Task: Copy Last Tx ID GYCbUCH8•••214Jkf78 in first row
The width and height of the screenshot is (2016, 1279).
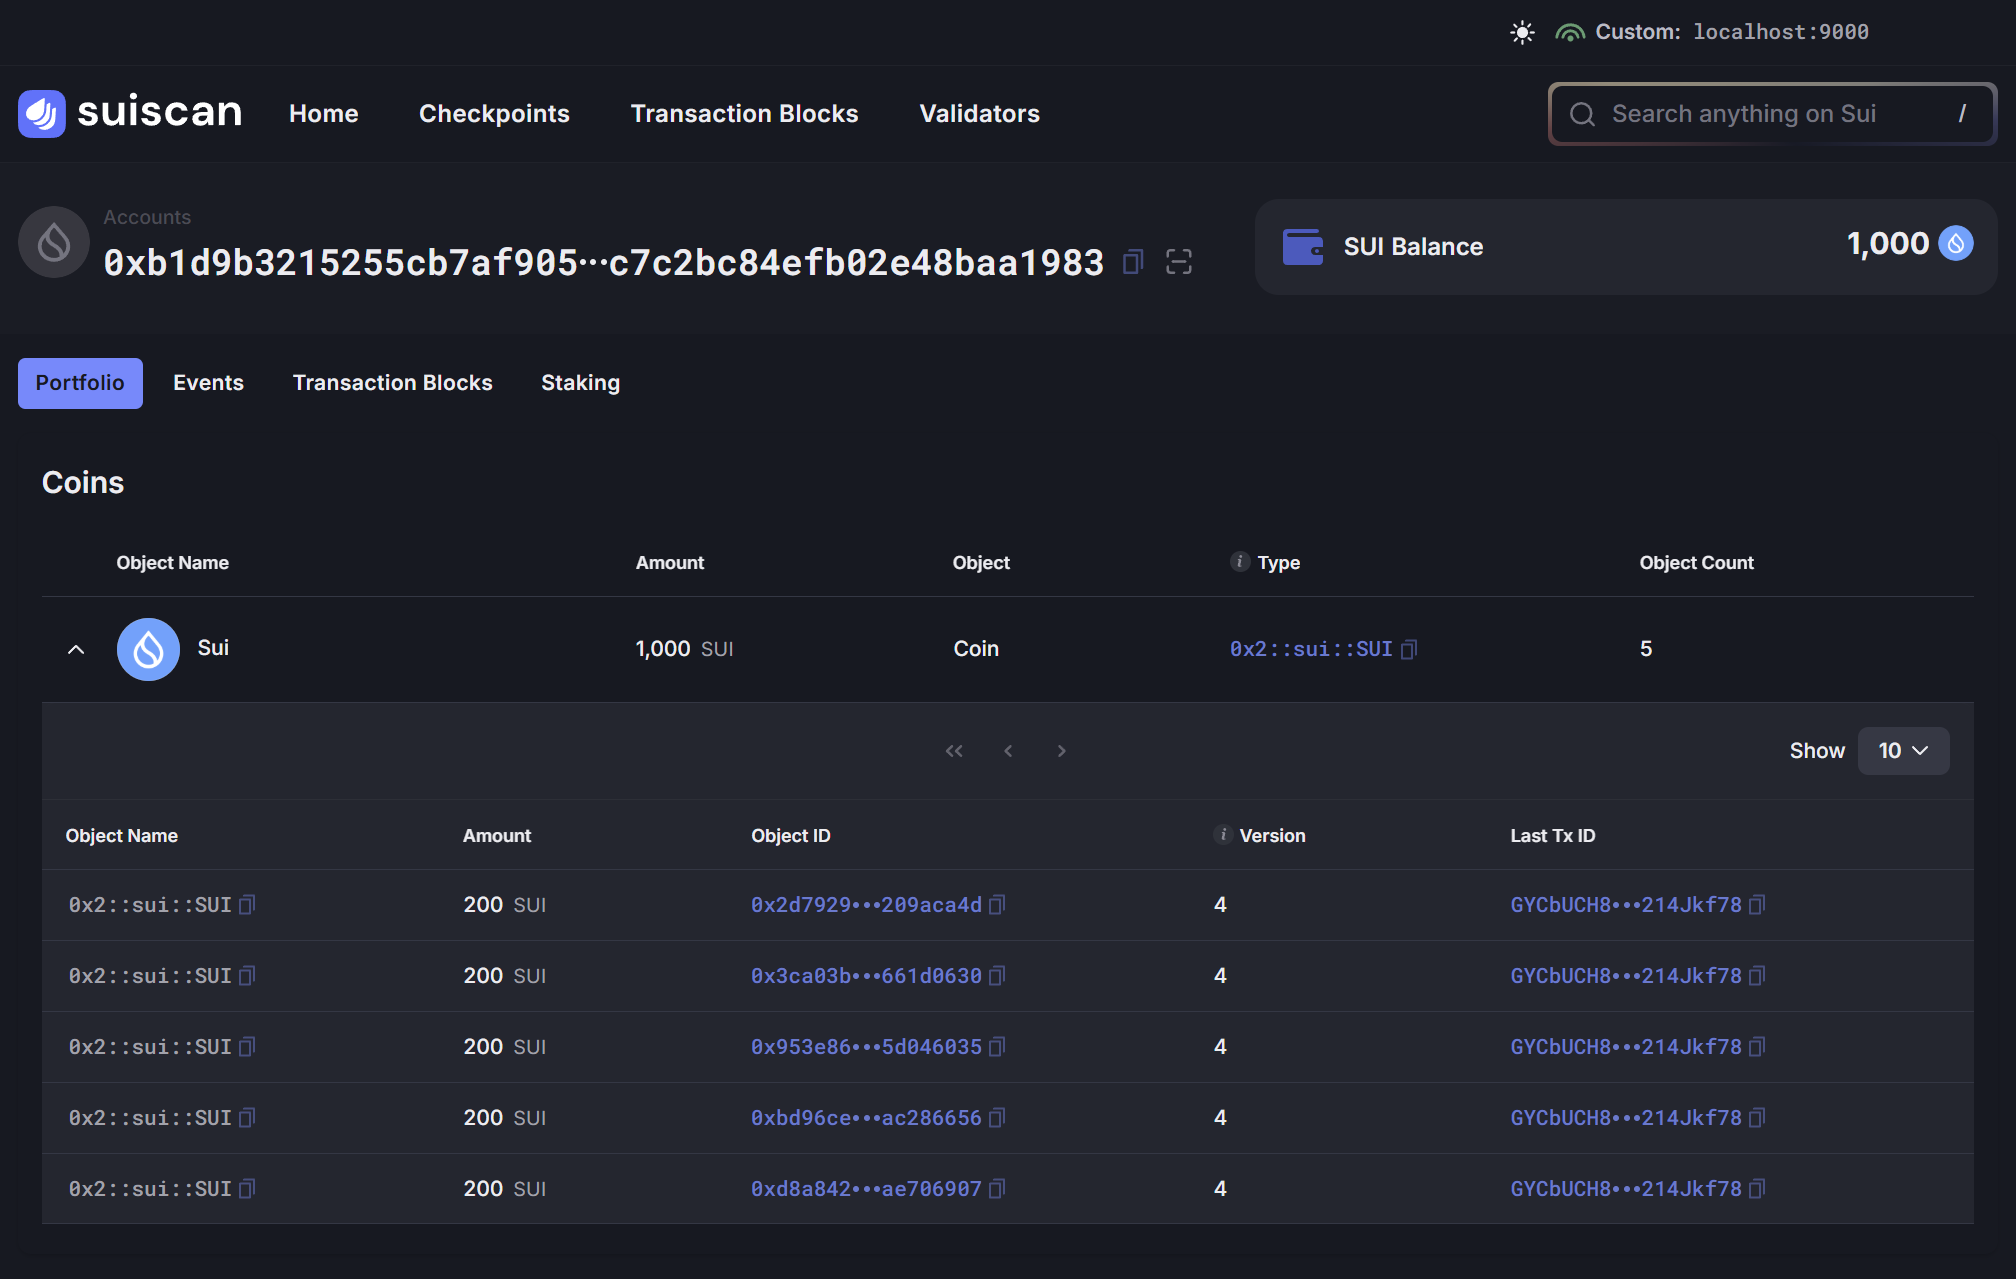Action: click(1757, 905)
